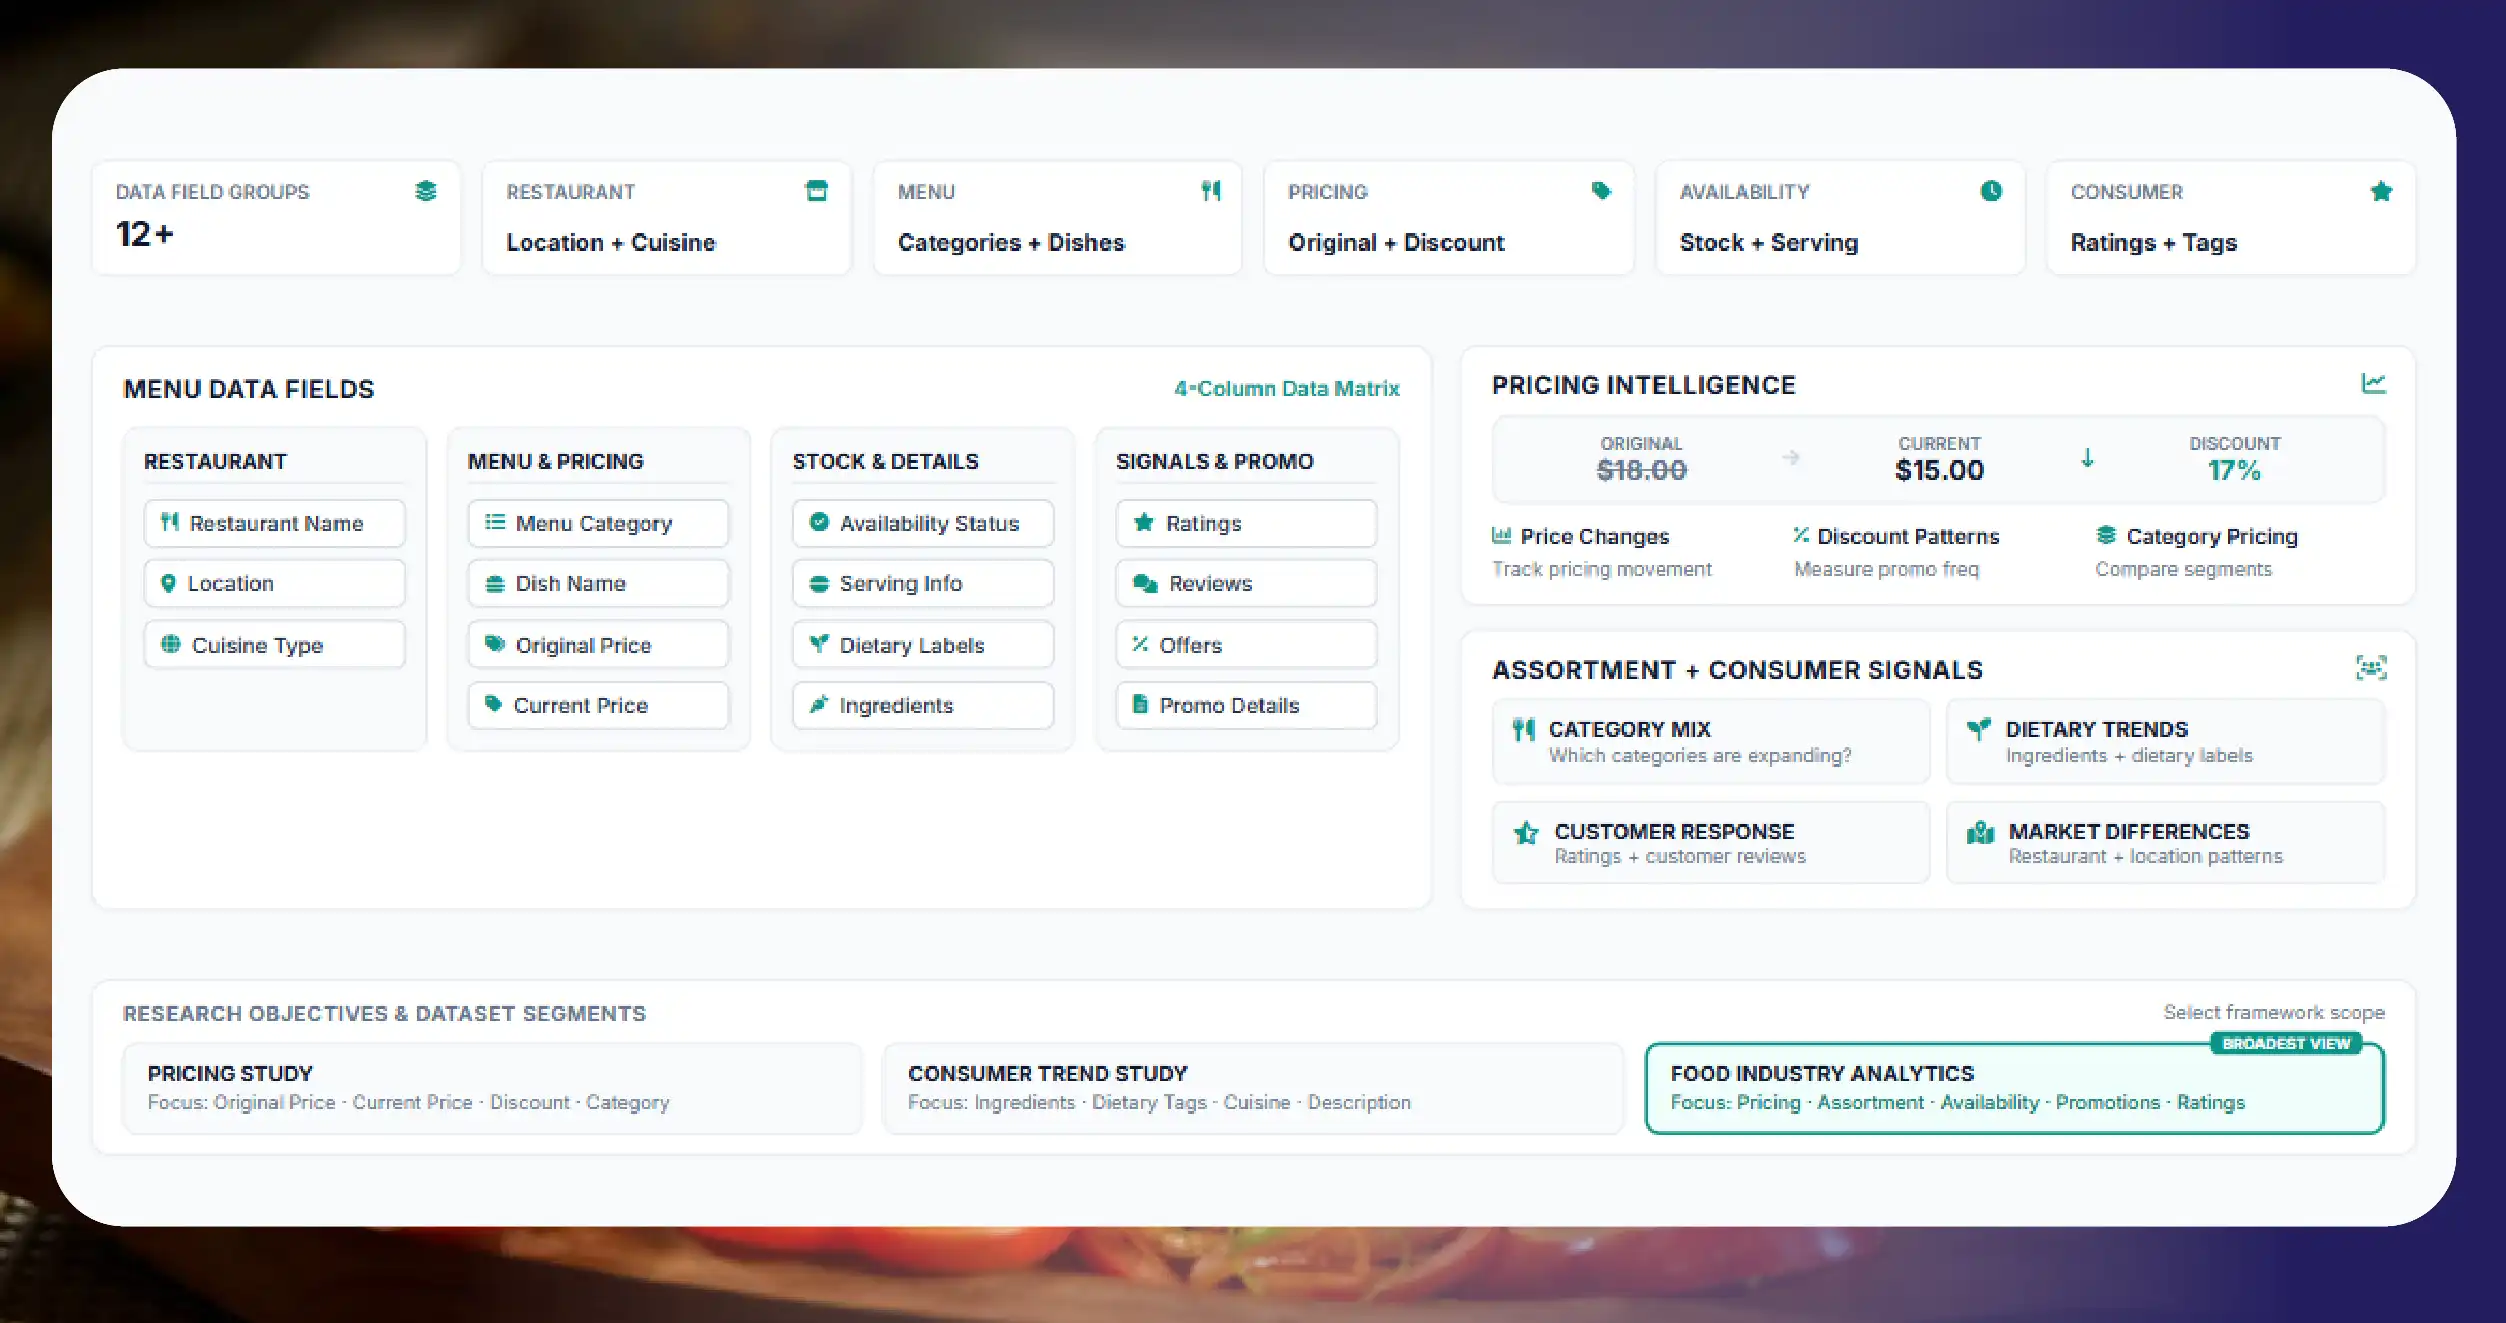Image resolution: width=2506 pixels, height=1323 pixels.
Task: Click the line chart icon in Pricing Intelligence
Action: click(x=2374, y=383)
